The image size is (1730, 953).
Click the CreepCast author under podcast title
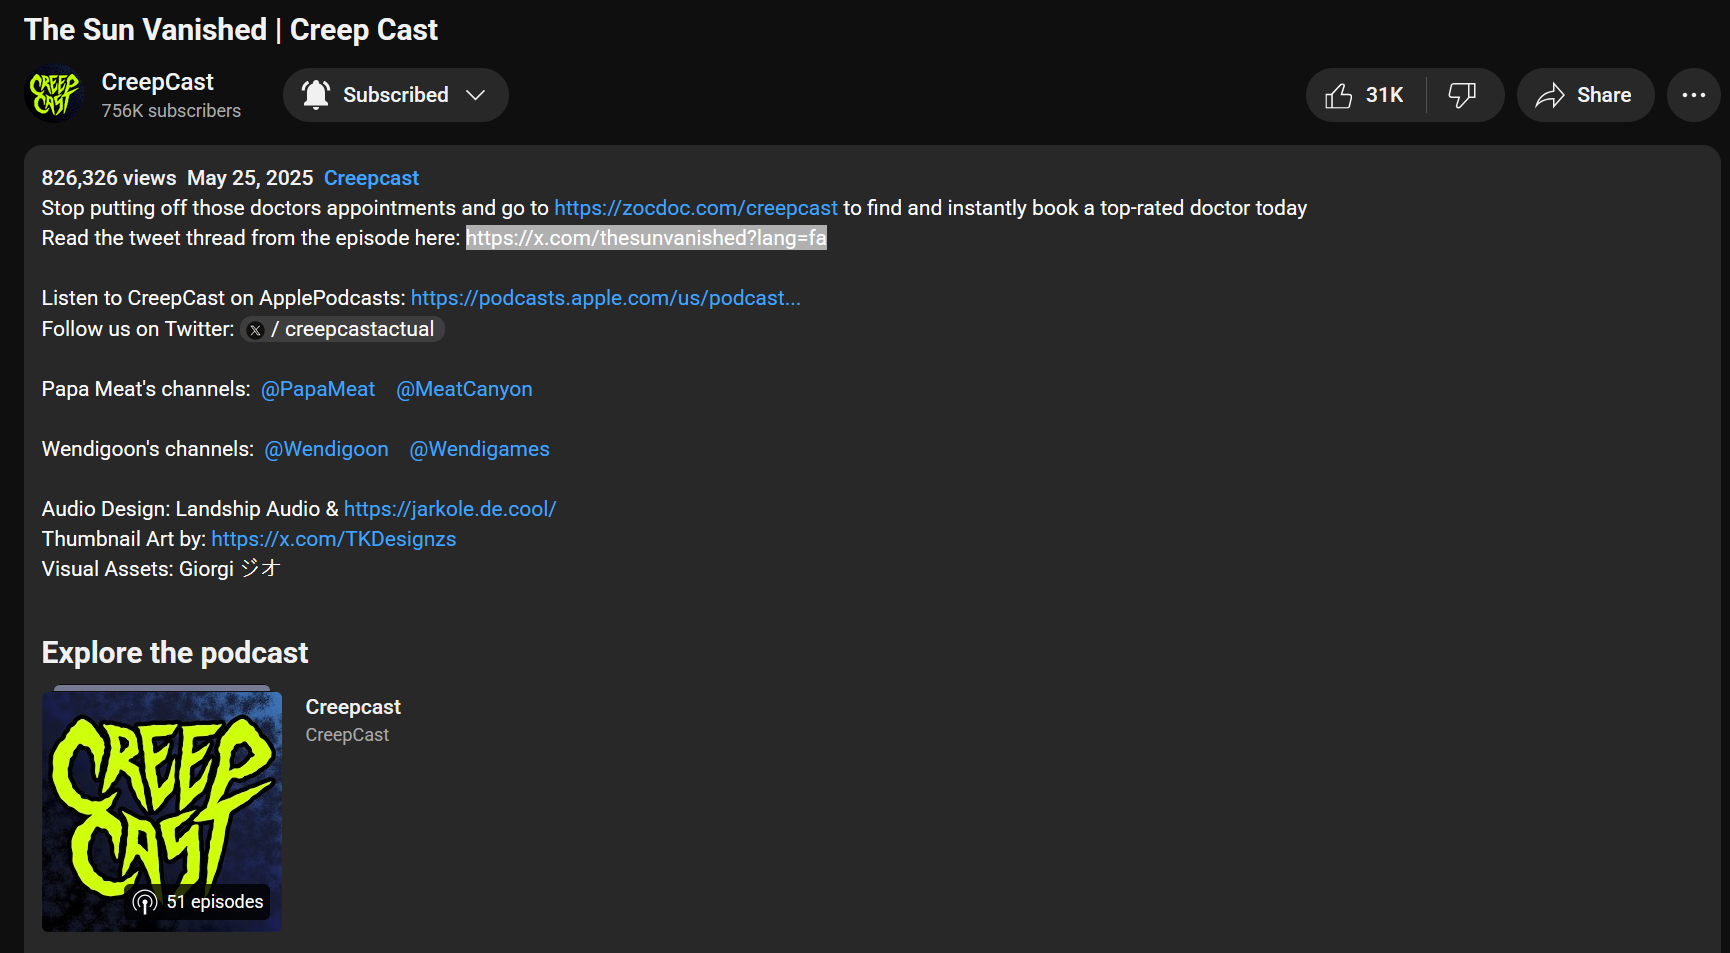point(347,735)
